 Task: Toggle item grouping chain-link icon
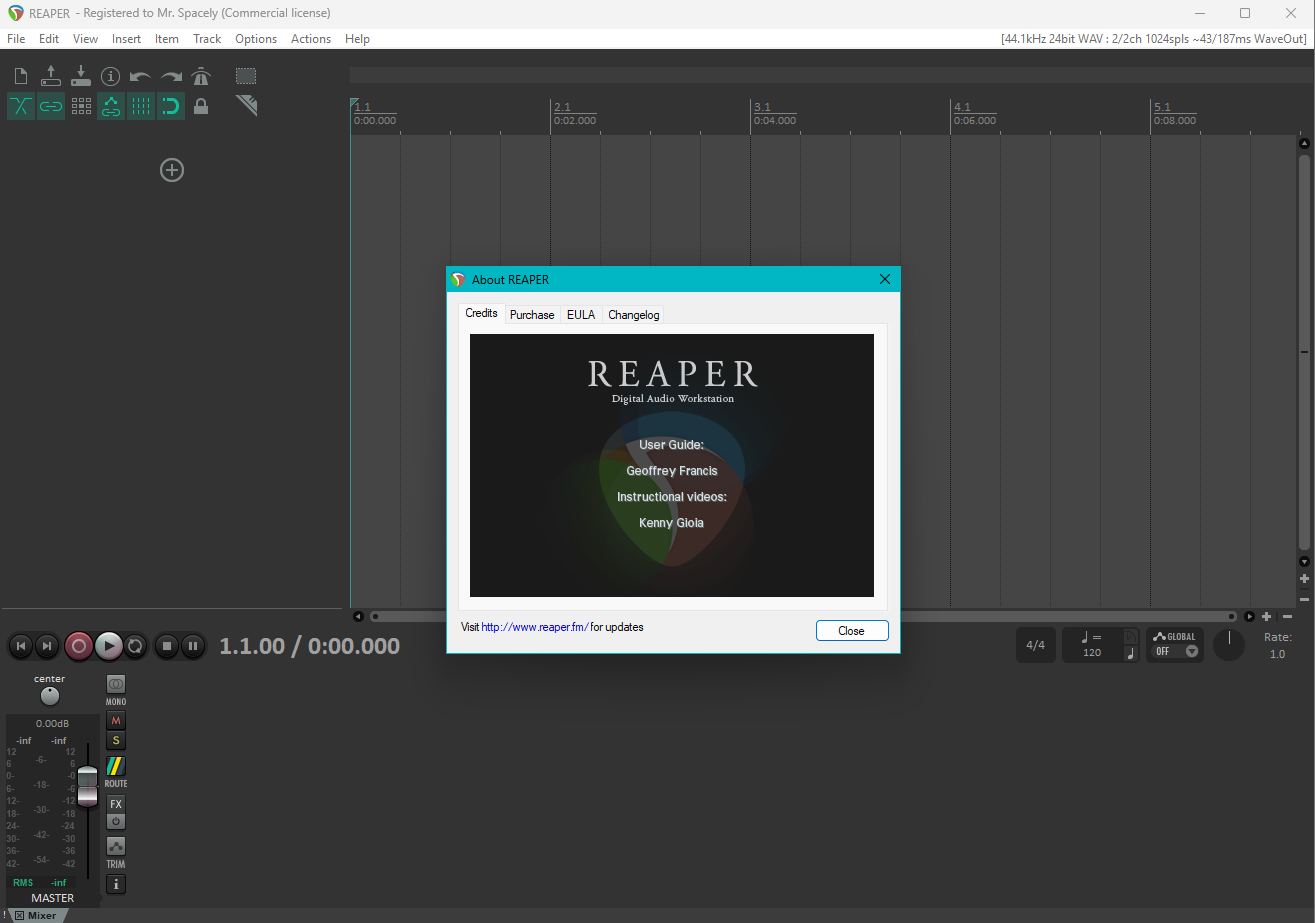[51, 106]
